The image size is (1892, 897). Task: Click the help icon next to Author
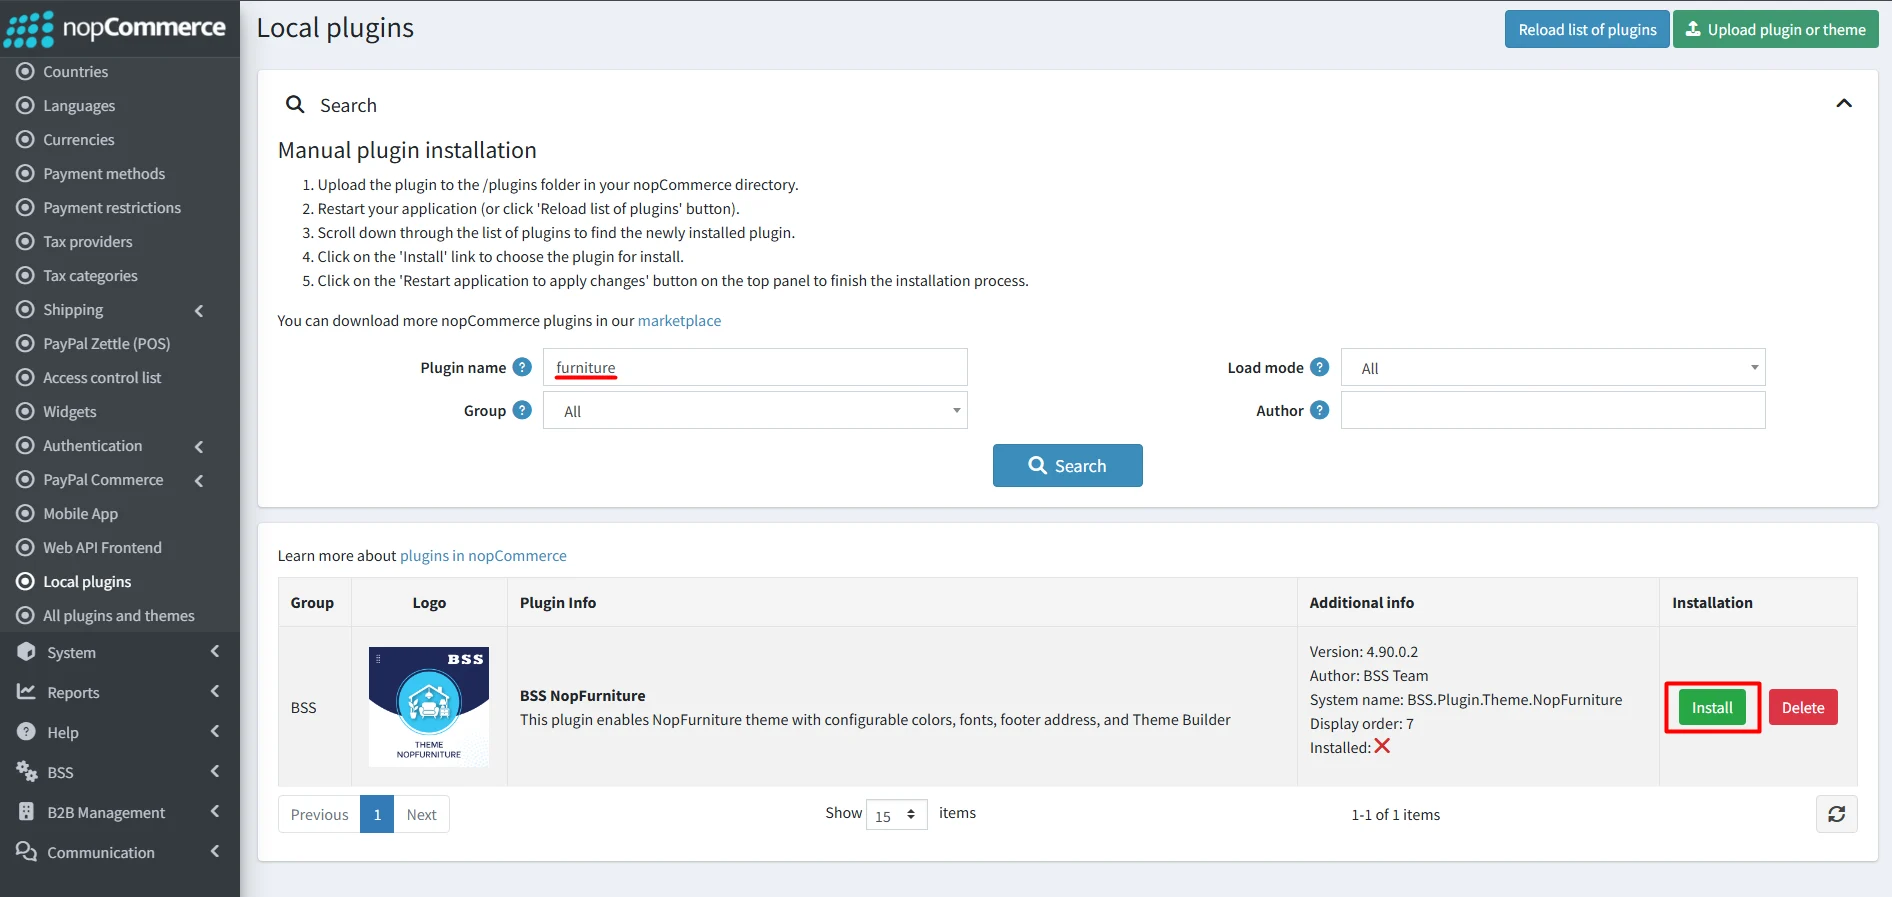click(x=1320, y=410)
